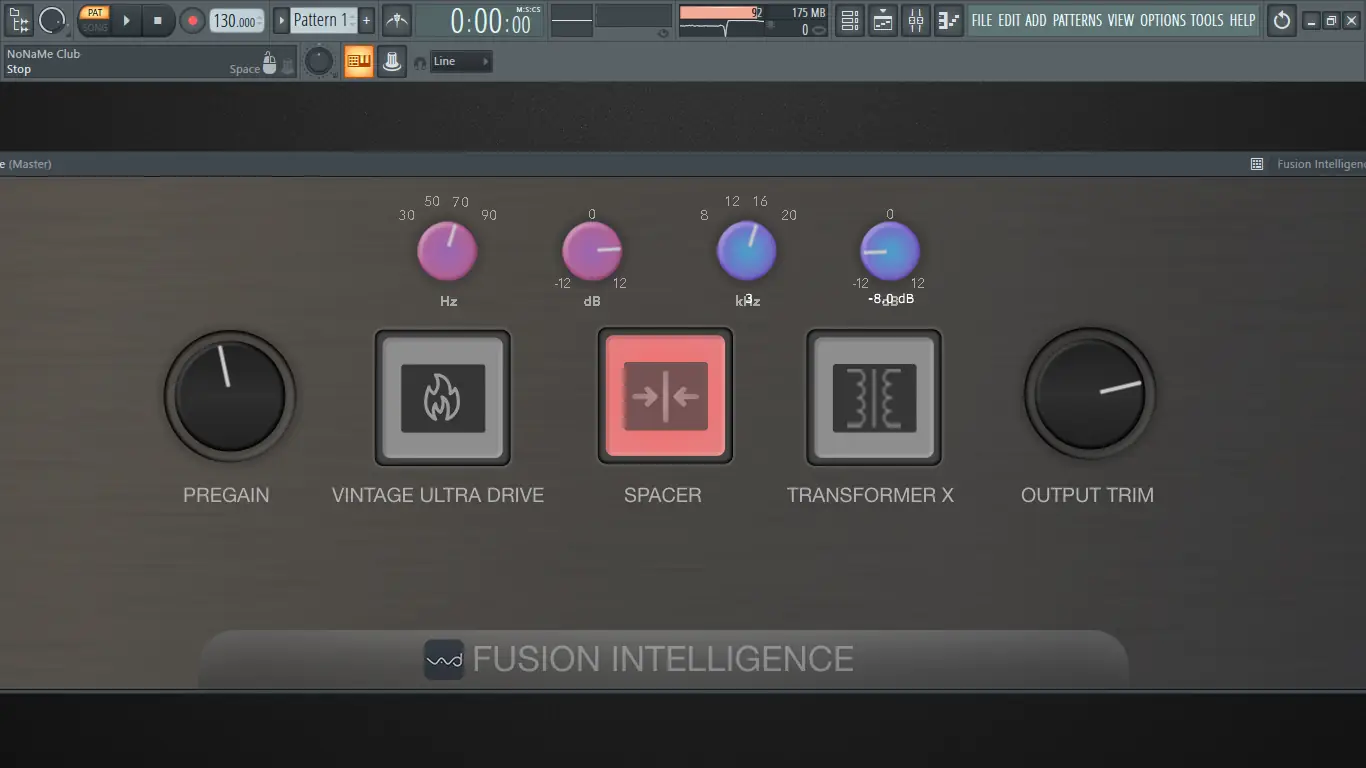Turn the PREGAIN knob

[x=230, y=396]
